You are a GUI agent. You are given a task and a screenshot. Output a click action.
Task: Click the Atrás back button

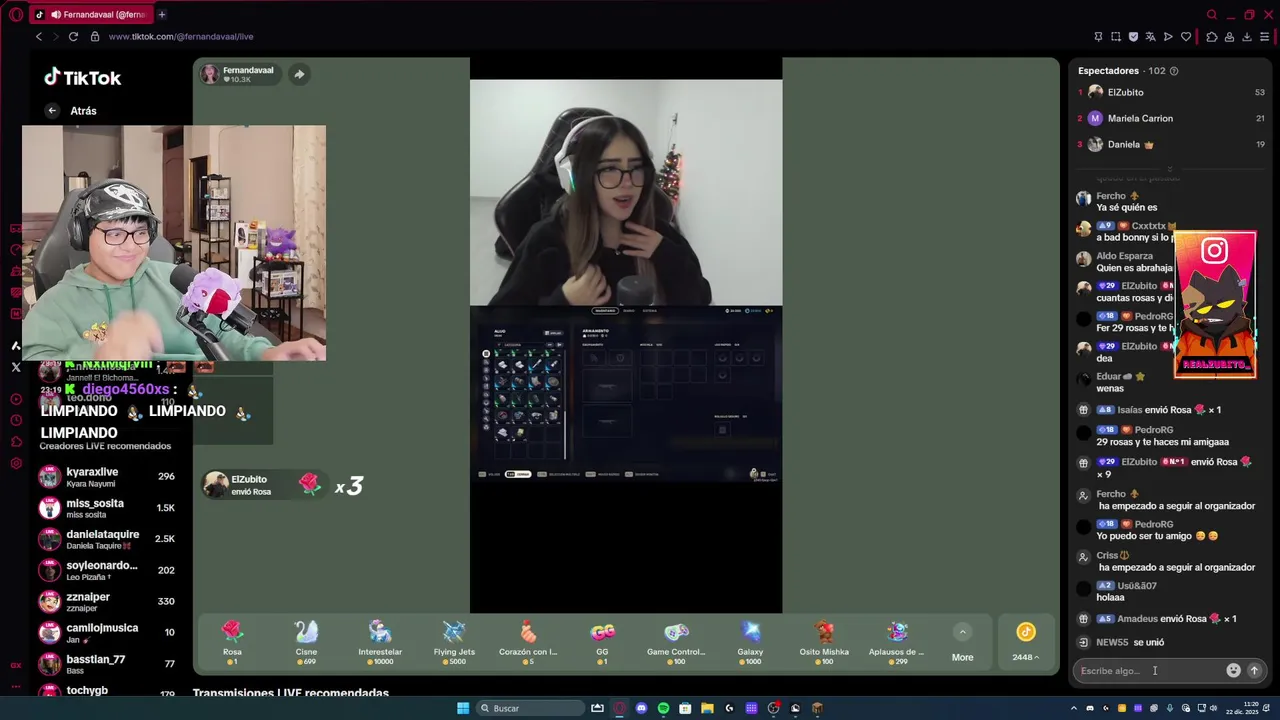(x=71, y=111)
